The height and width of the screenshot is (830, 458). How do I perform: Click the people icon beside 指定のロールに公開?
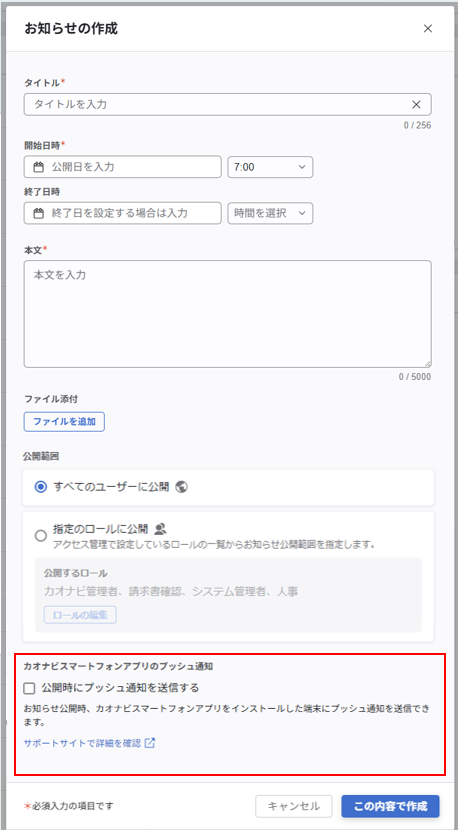tap(161, 529)
